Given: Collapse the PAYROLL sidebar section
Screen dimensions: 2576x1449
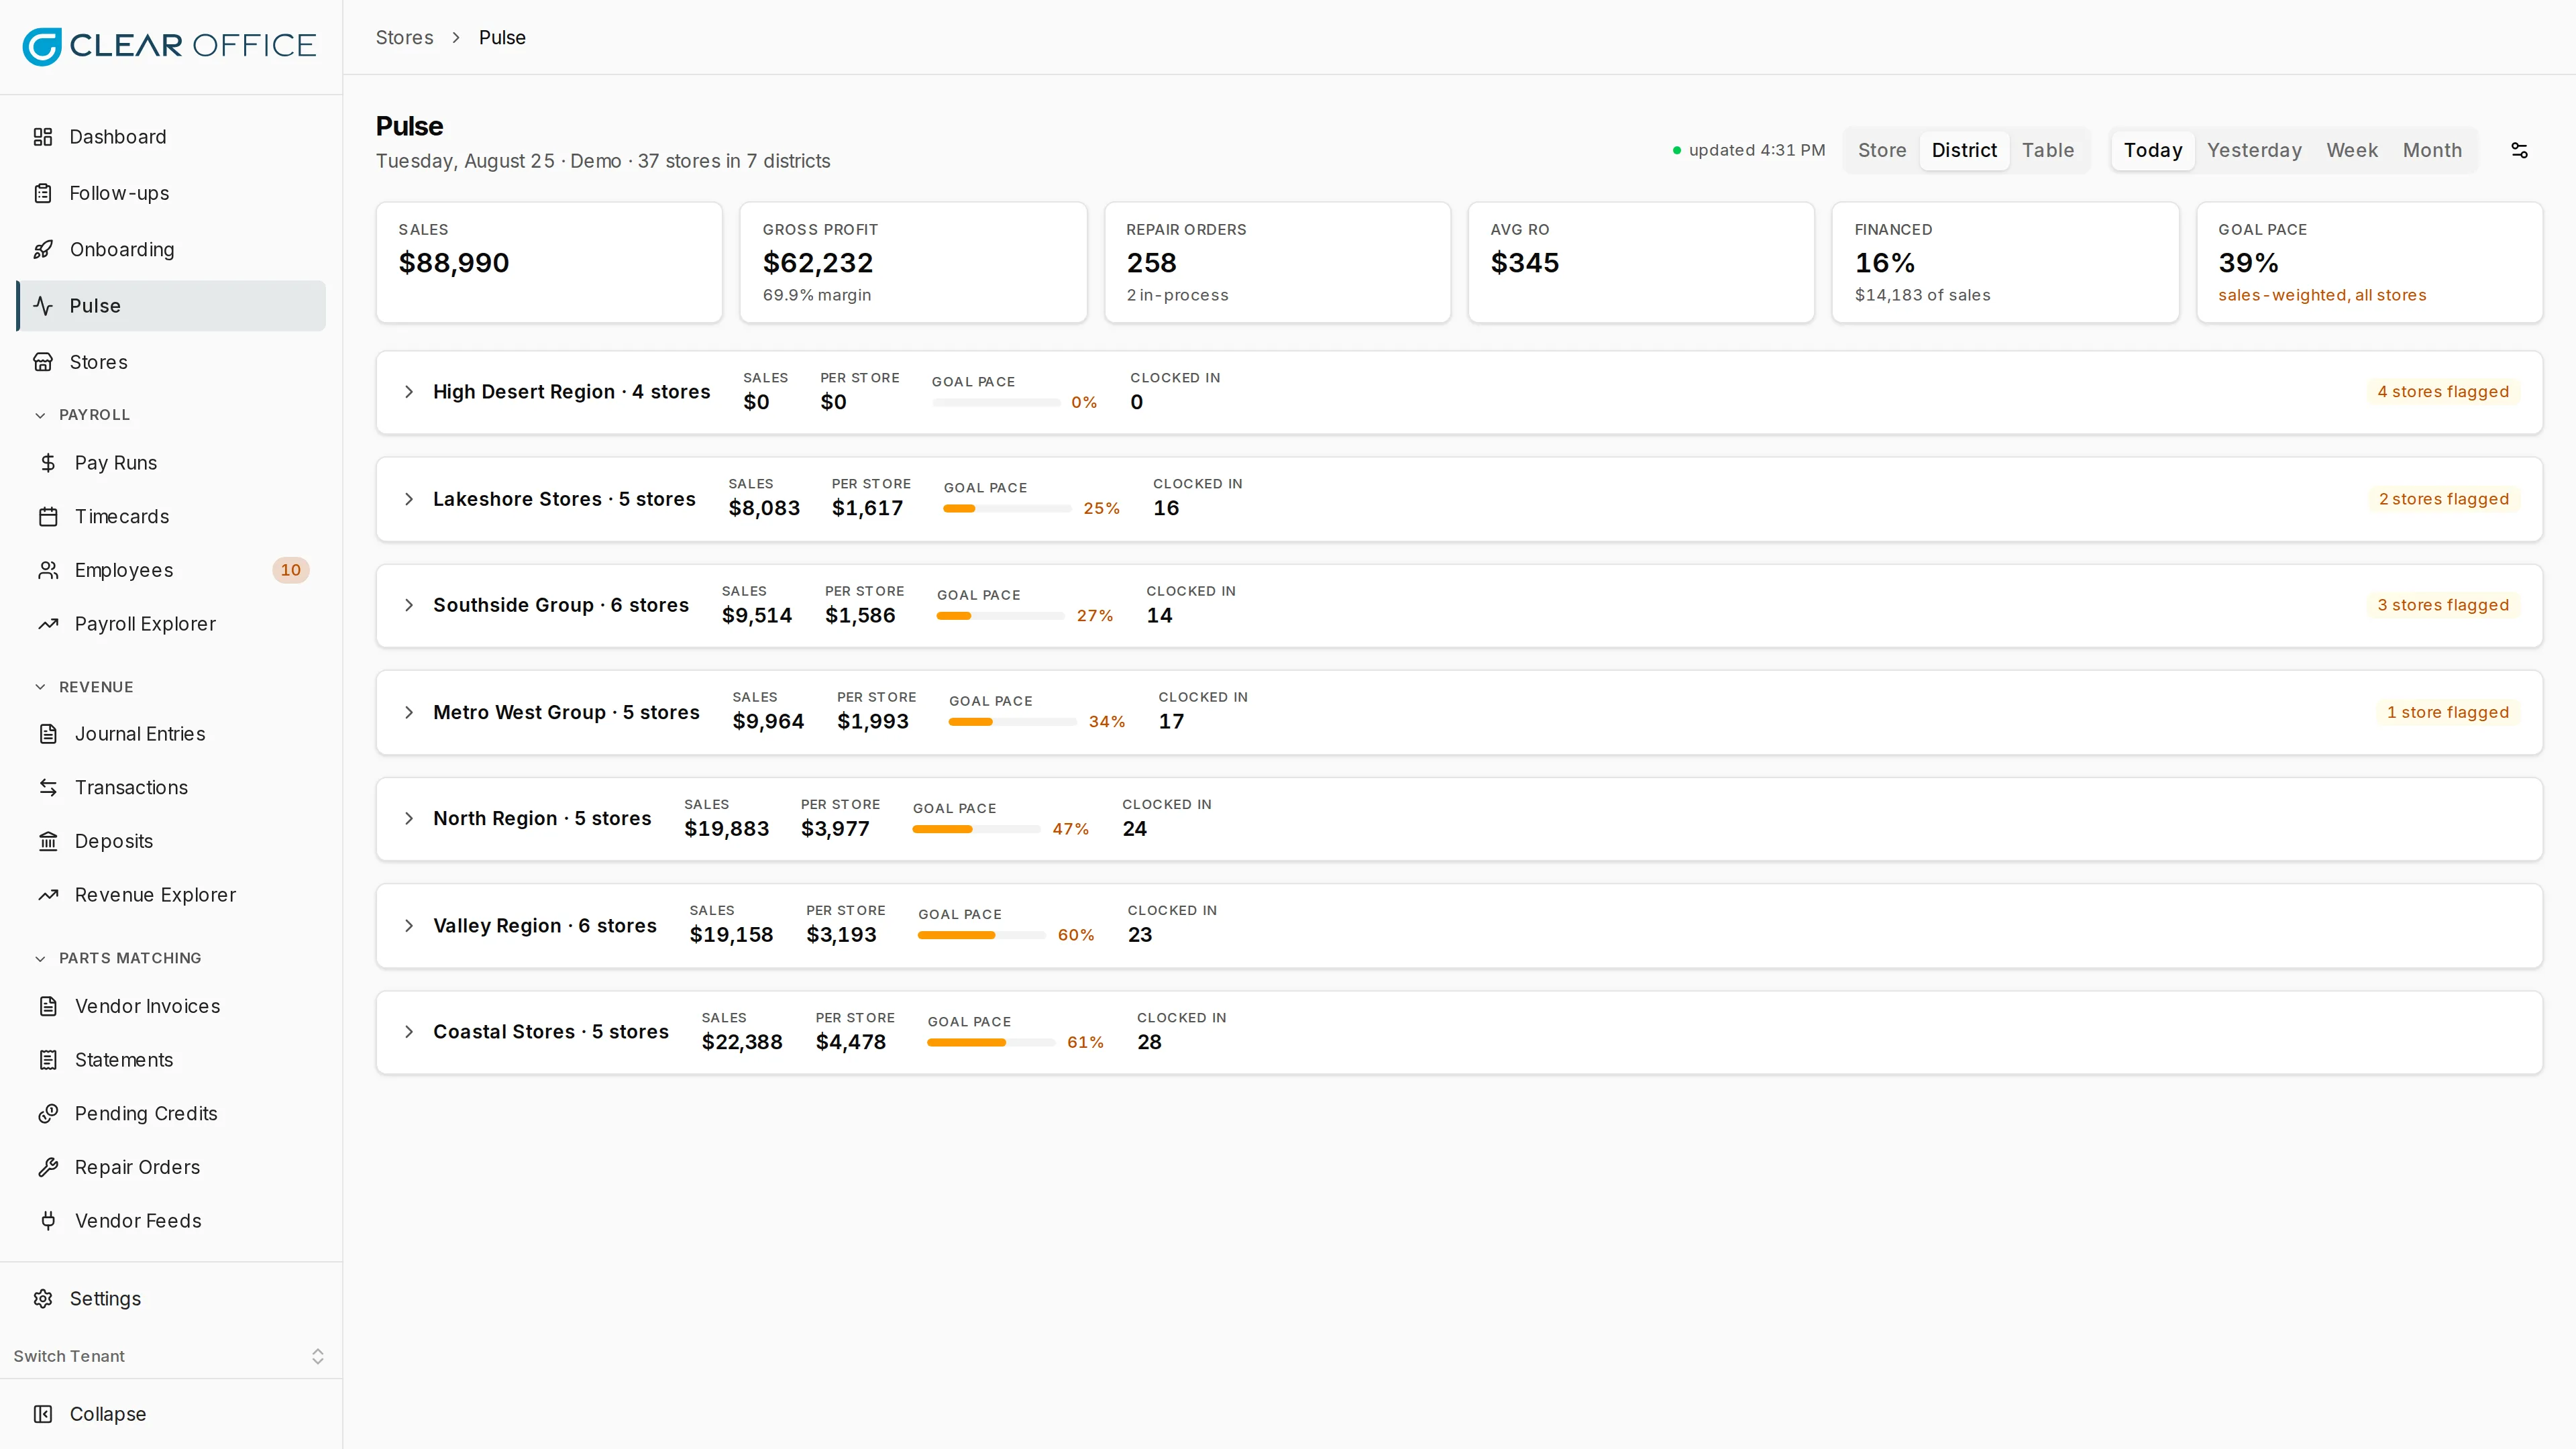Looking at the screenshot, I should click(x=83, y=415).
